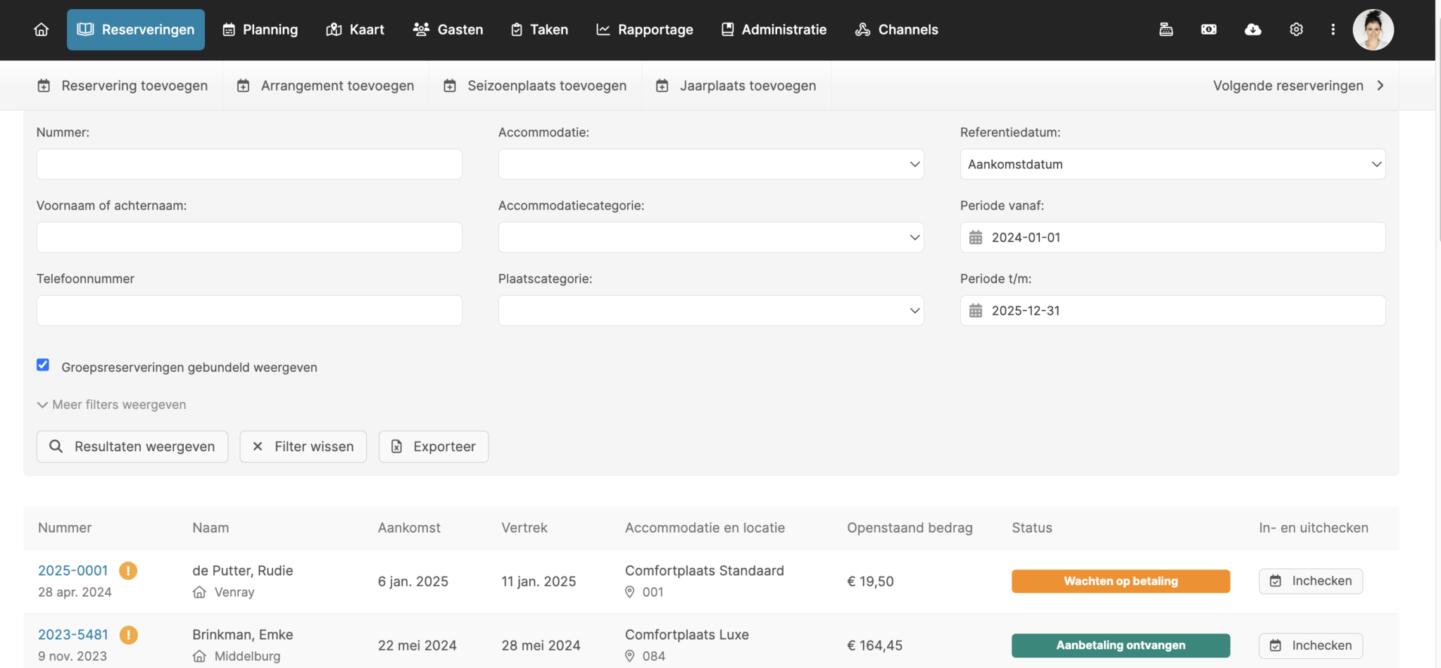Open the cash register icon

pyautogui.click(x=1166, y=30)
